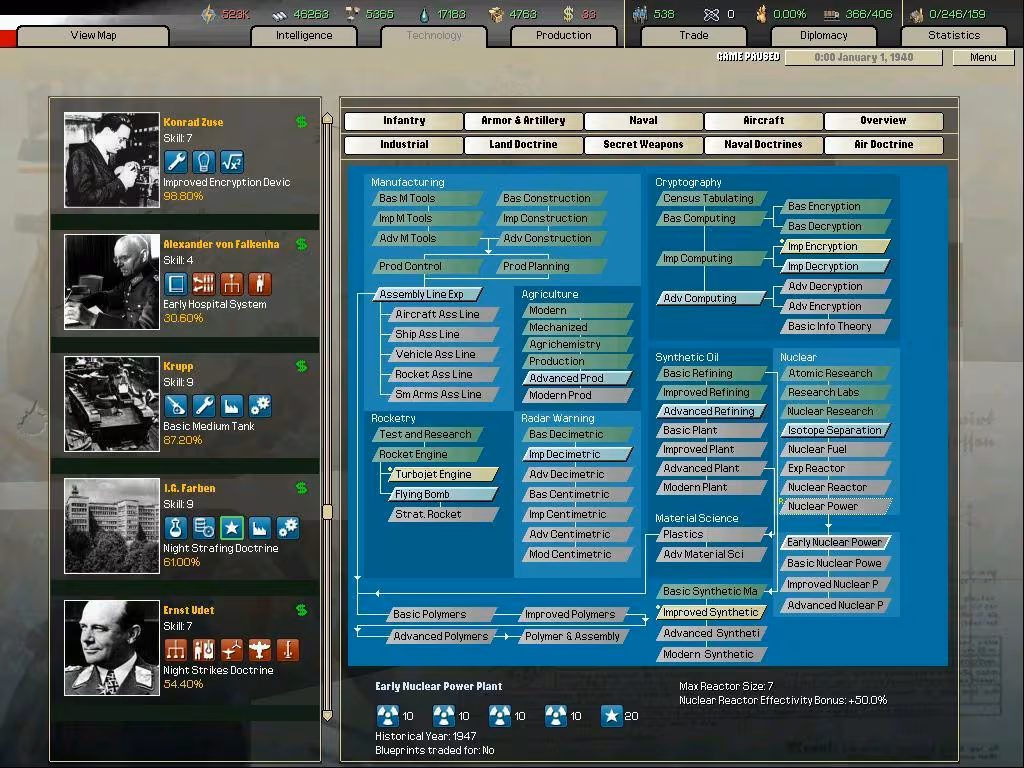Image resolution: width=1024 pixels, height=768 pixels.
Task: Click I.G. Farben's gear specialty icon
Action: (288, 528)
